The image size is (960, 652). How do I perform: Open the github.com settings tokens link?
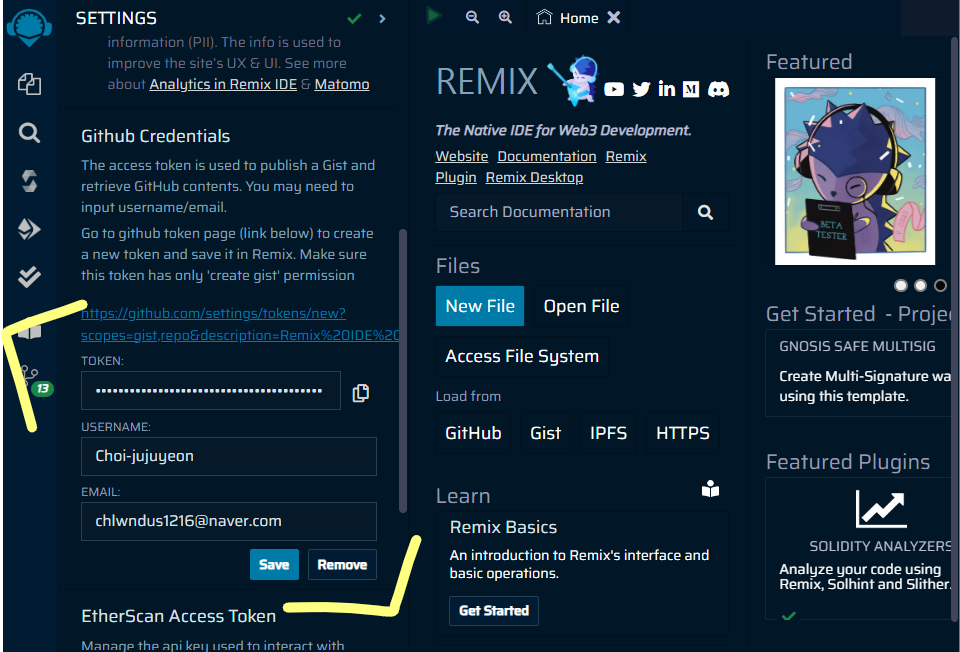point(240,324)
